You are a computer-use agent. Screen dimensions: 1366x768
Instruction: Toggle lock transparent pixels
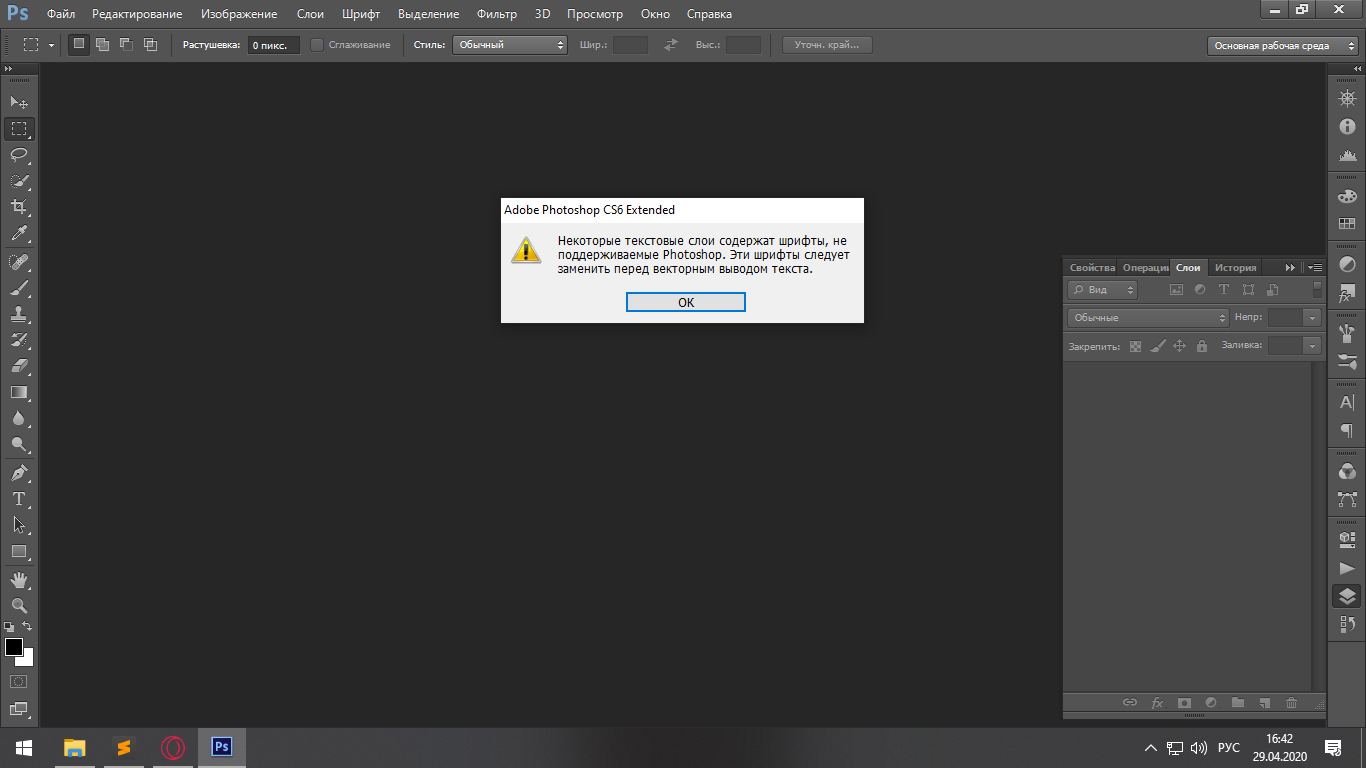1135,346
